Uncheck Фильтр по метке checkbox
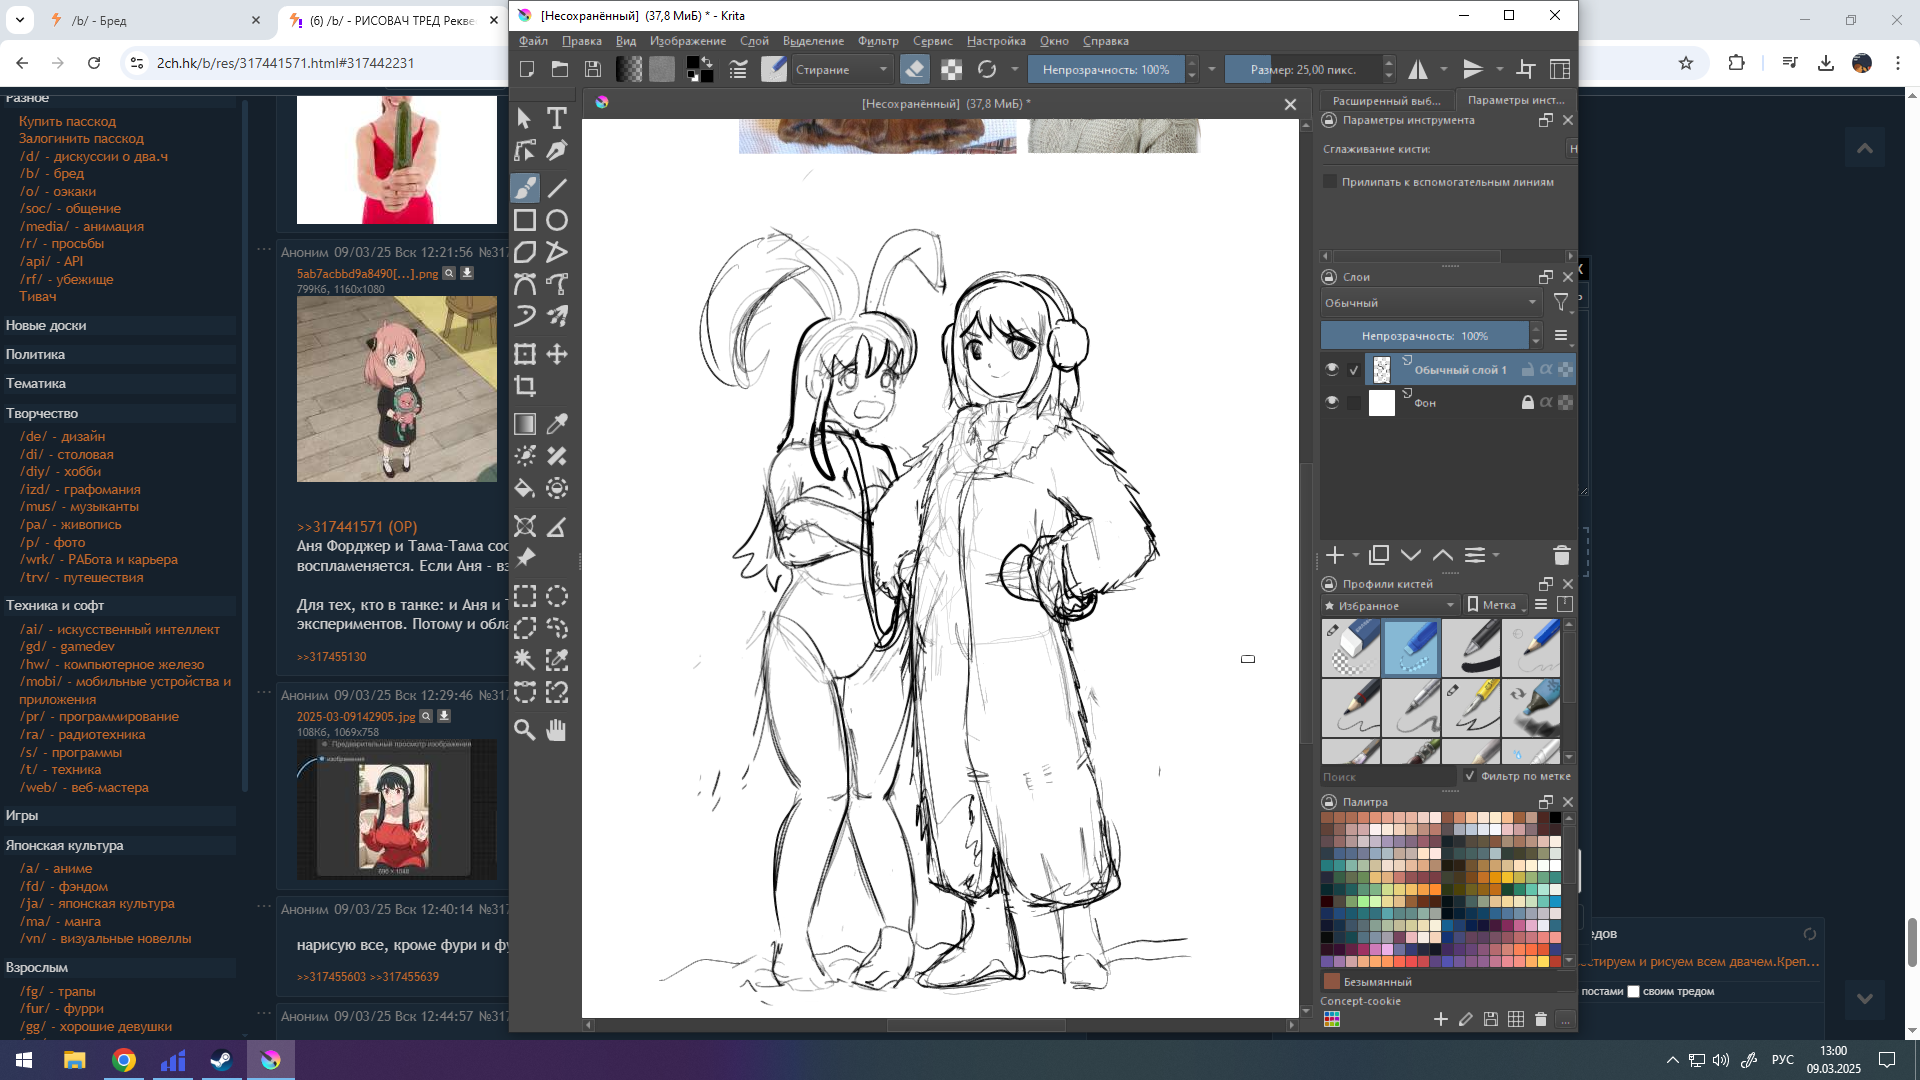1920x1080 pixels. 1470,776
